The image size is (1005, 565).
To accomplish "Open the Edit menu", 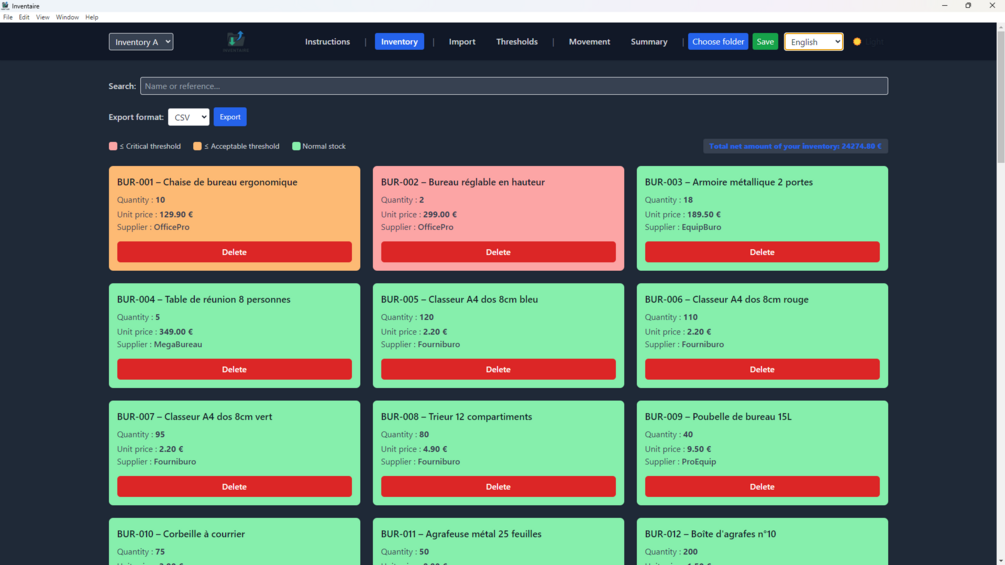I will click(x=24, y=17).
